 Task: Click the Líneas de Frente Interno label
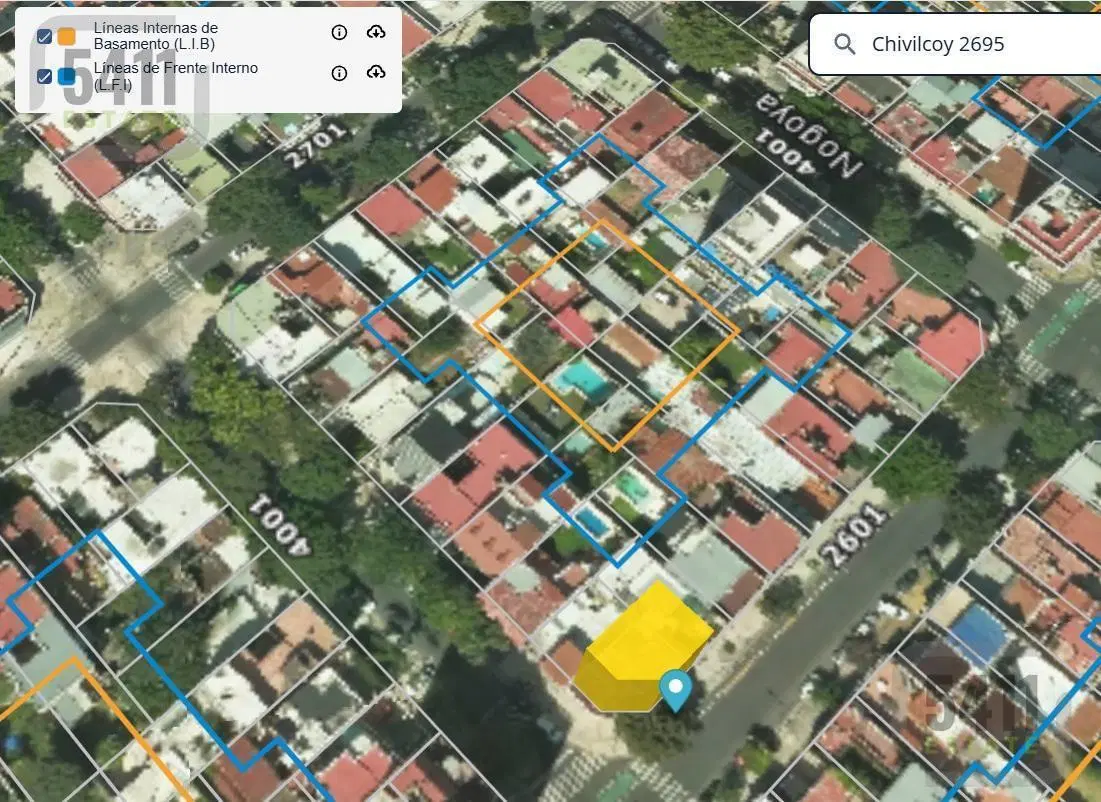pos(176,76)
